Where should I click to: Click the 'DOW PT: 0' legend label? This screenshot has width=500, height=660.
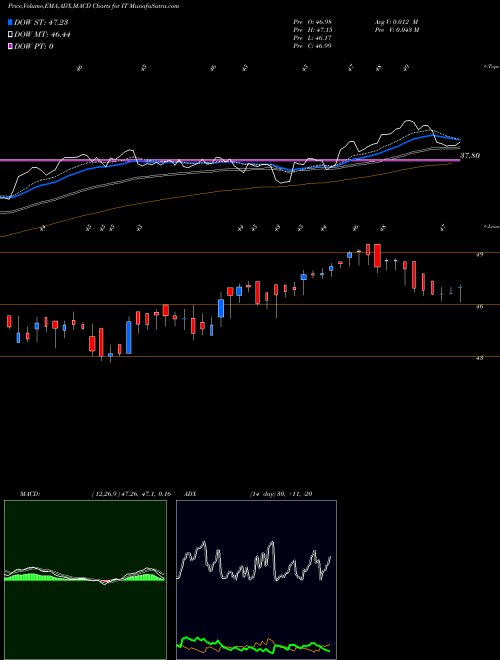point(34,46)
